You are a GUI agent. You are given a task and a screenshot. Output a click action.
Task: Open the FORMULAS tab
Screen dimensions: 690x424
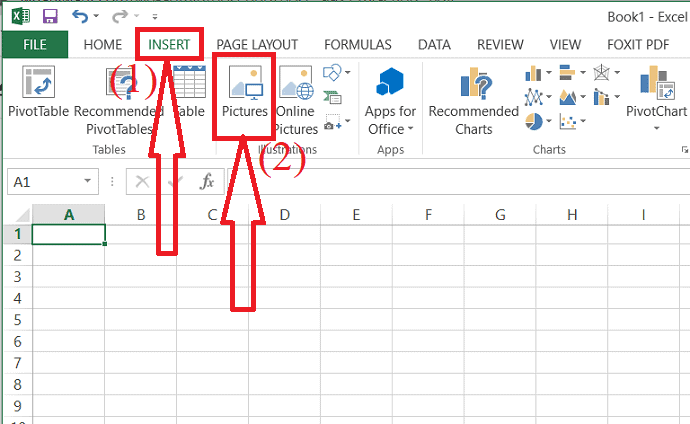[x=358, y=44]
